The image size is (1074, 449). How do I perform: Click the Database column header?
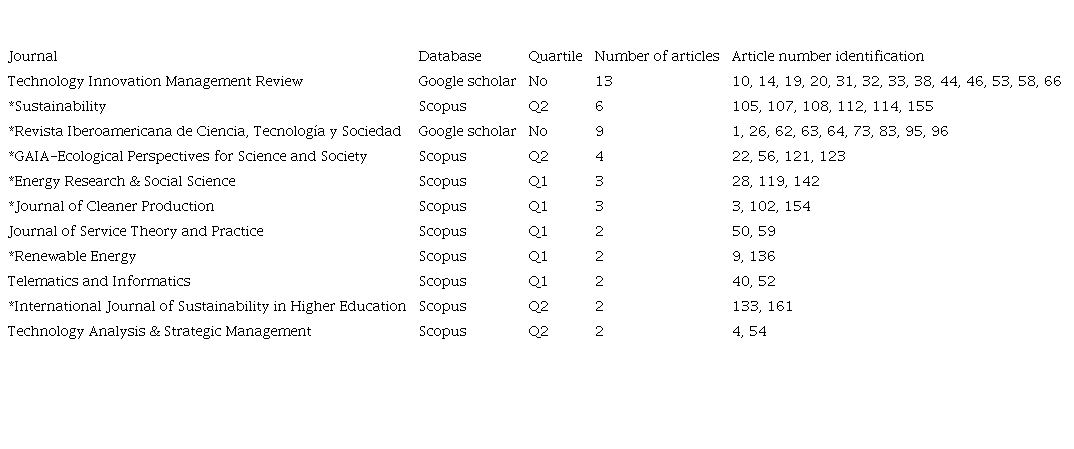pos(449,56)
